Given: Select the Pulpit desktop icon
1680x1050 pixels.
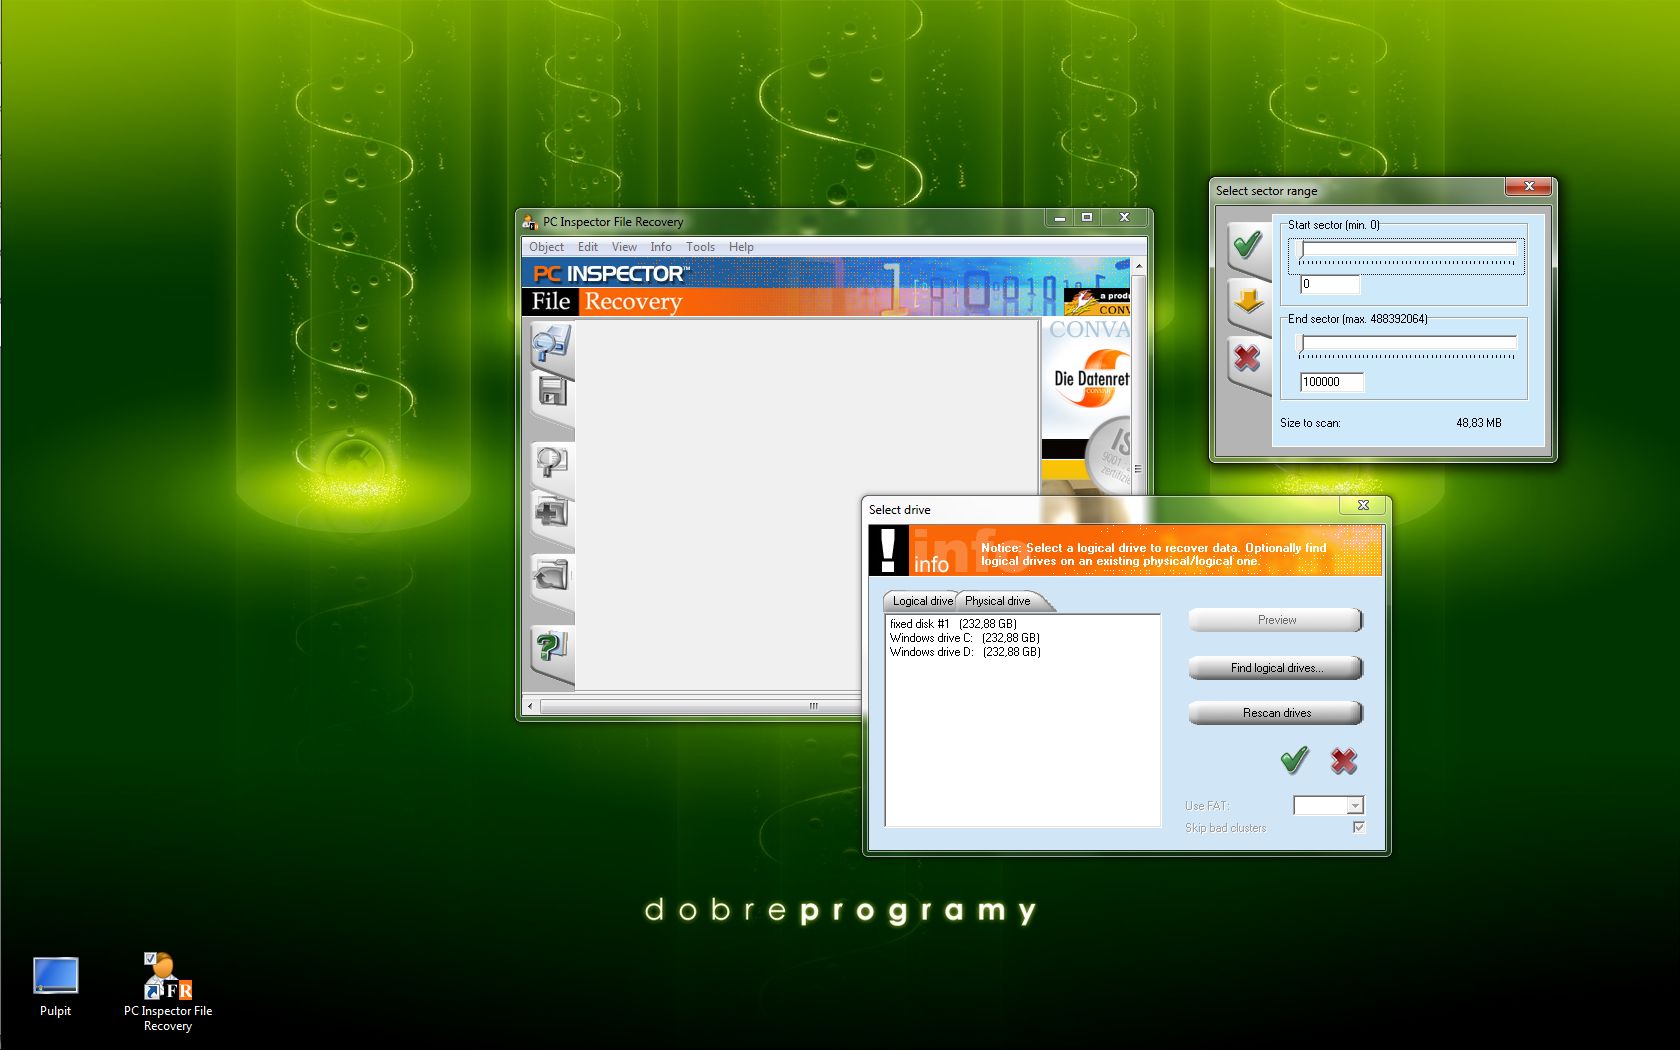Looking at the screenshot, I should click(55, 987).
